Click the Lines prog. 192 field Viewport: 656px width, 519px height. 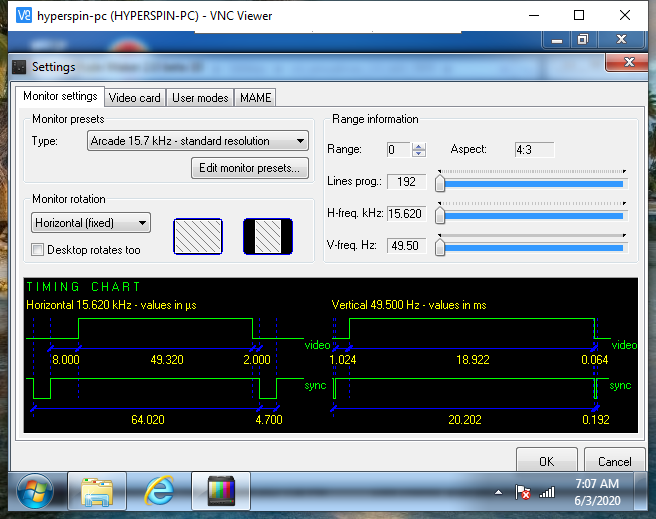[406, 182]
